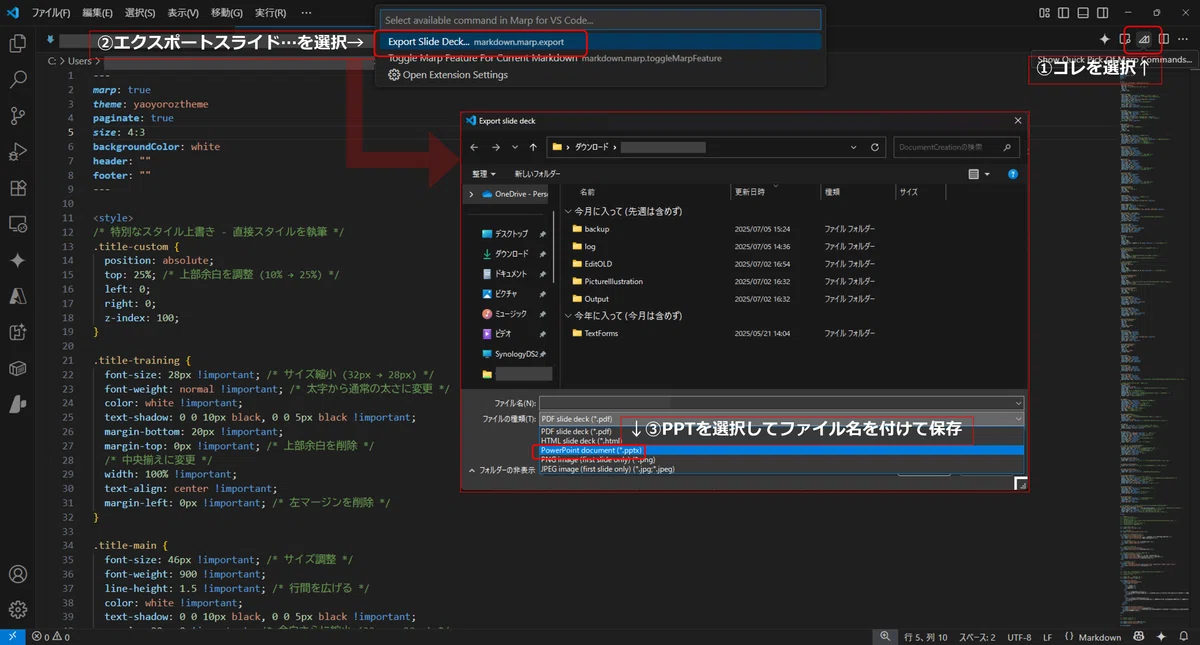Open the Azure view in the activity bar
Viewport: 1200px width, 645px height.
point(17,296)
